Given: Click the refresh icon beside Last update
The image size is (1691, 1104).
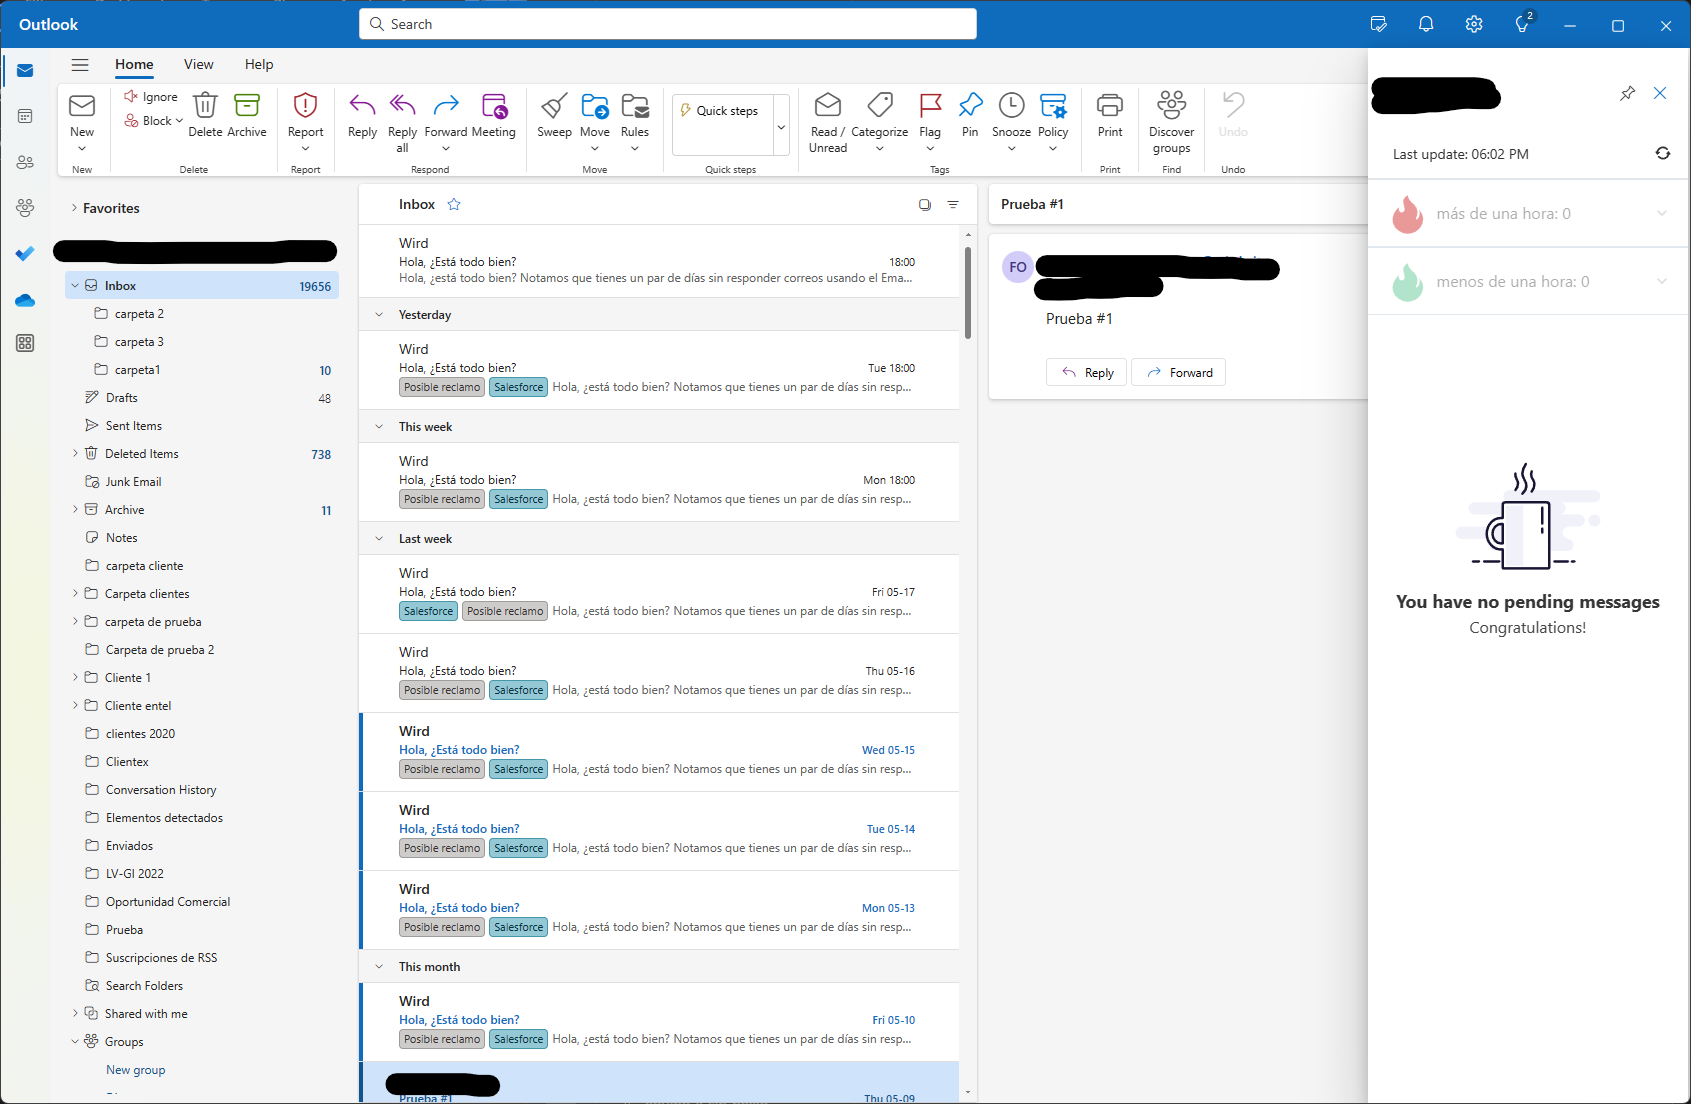Looking at the screenshot, I should click(x=1663, y=153).
